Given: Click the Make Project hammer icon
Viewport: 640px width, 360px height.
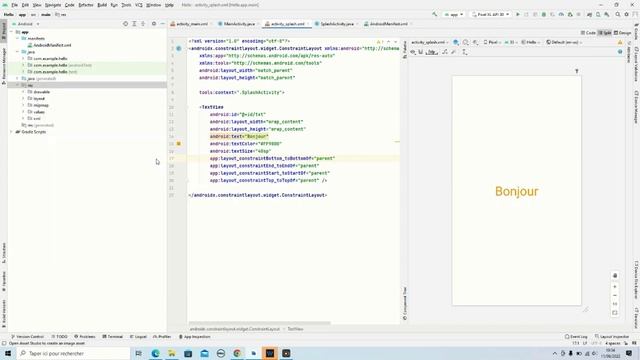Looking at the screenshot, I should pyautogui.click(x=435, y=14).
